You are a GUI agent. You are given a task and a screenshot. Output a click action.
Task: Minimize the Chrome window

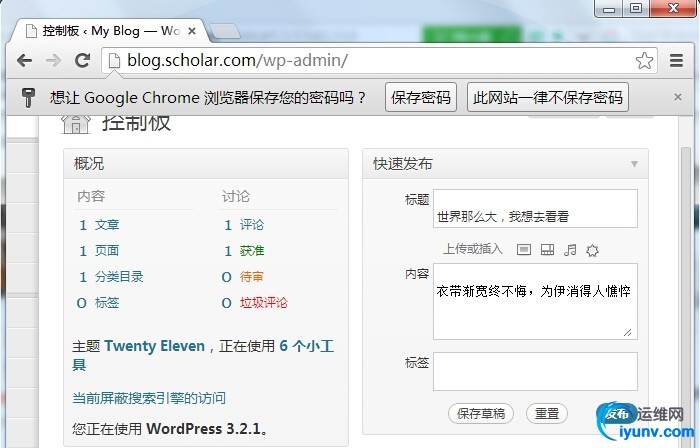609,8
